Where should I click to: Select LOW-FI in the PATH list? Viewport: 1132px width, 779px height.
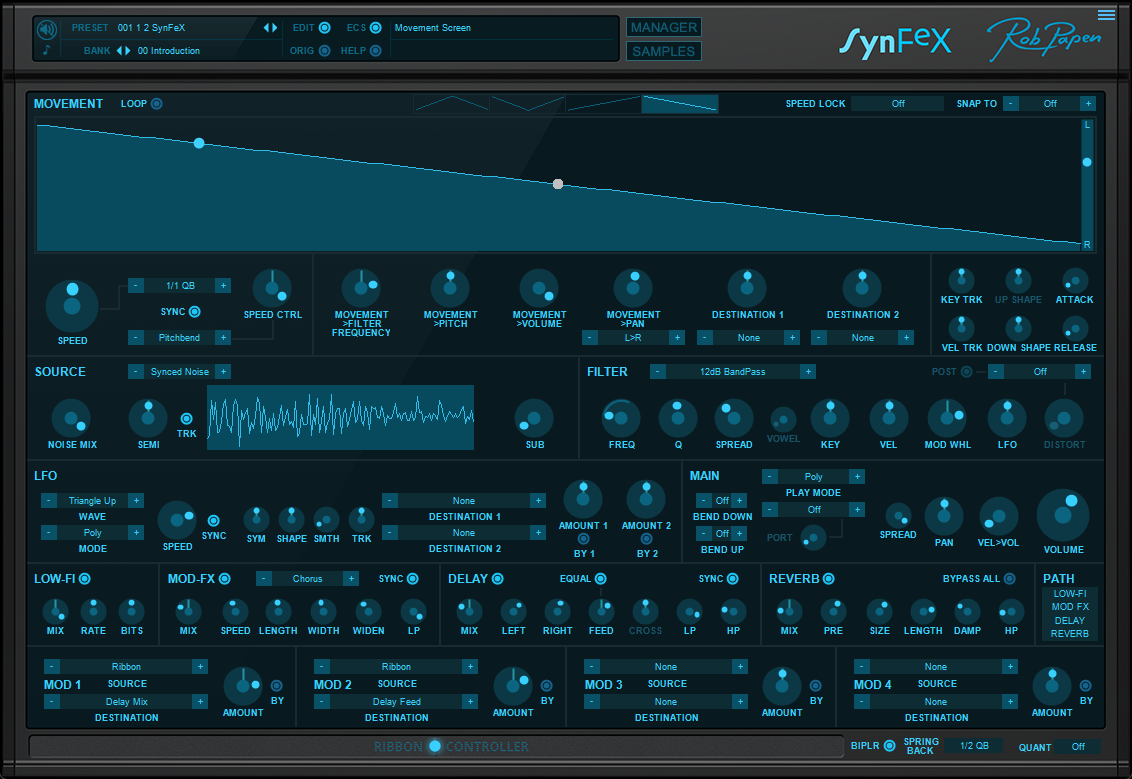(1069, 593)
